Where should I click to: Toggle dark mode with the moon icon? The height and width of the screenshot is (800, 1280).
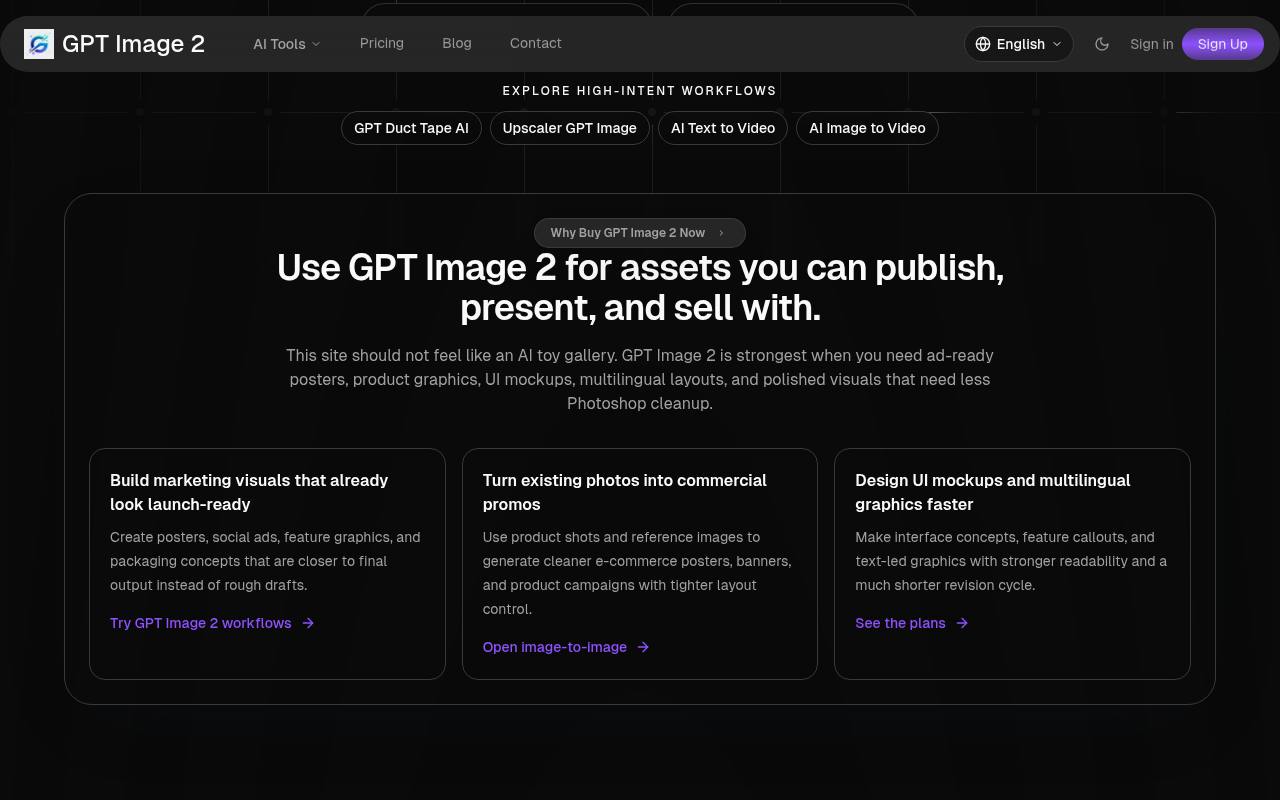(x=1102, y=44)
